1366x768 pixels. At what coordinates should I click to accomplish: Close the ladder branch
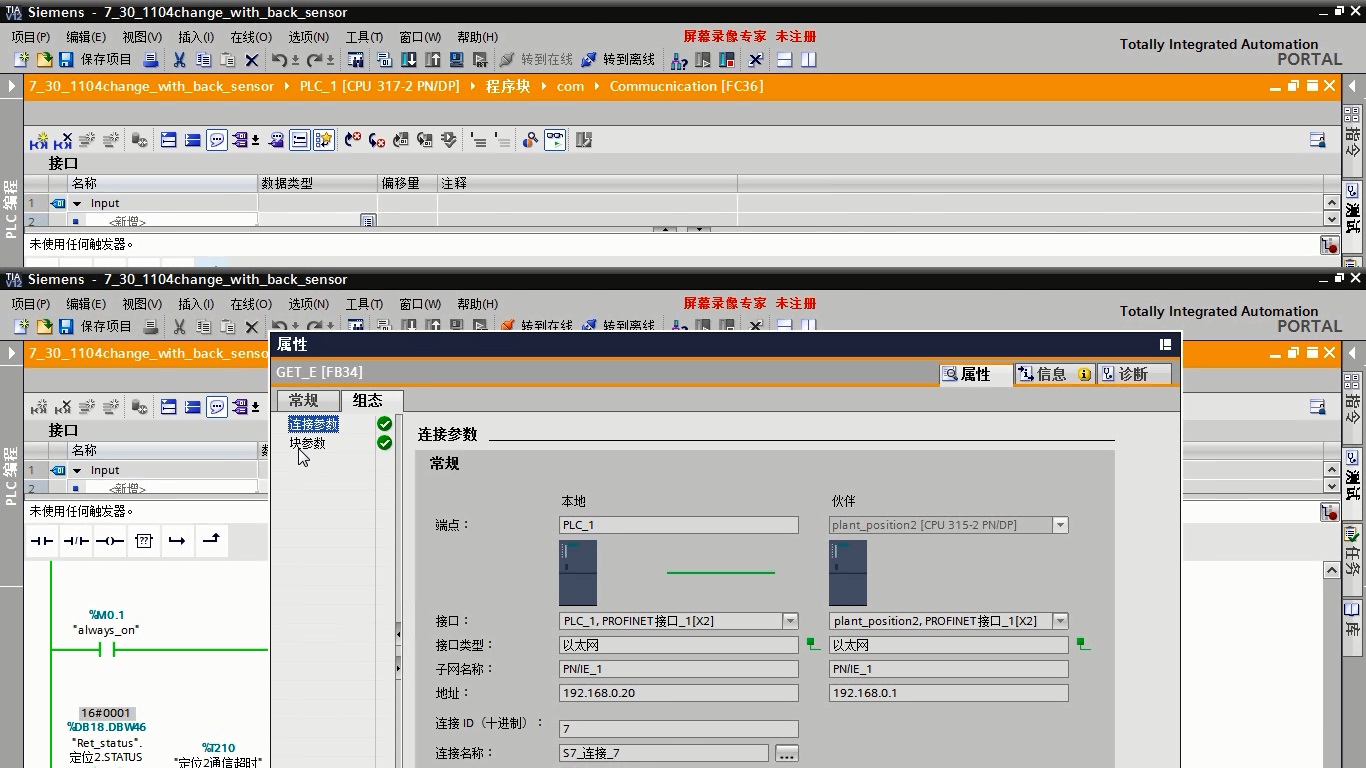coord(211,541)
